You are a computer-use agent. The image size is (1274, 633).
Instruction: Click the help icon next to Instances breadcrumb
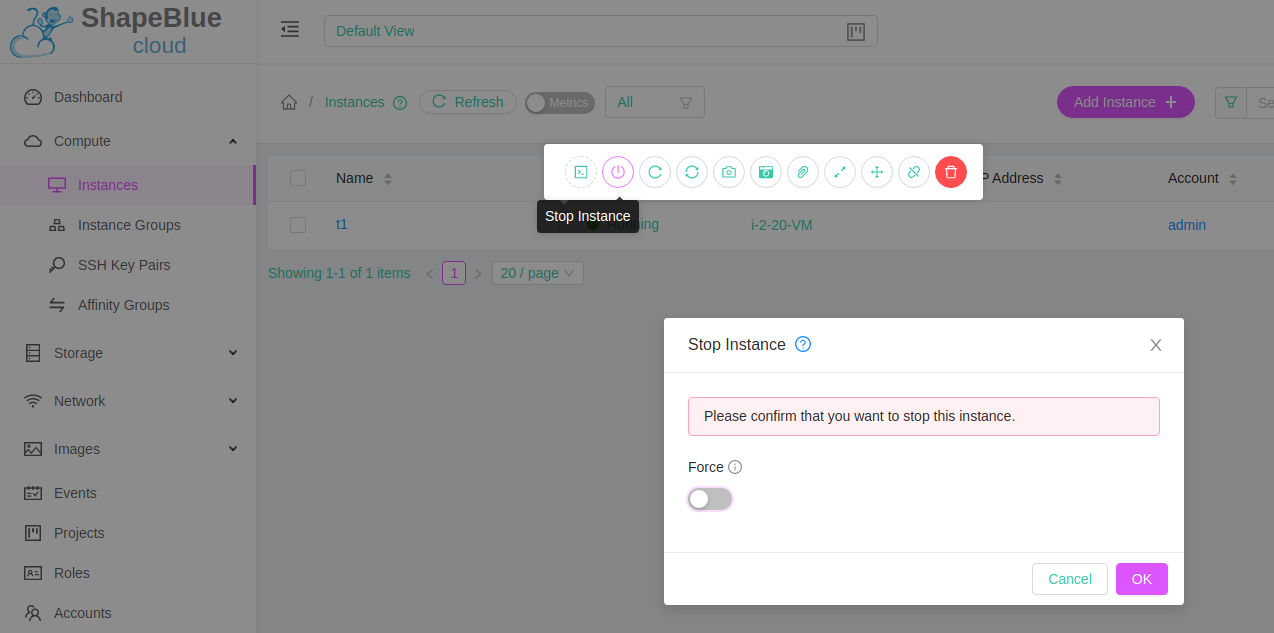400,102
